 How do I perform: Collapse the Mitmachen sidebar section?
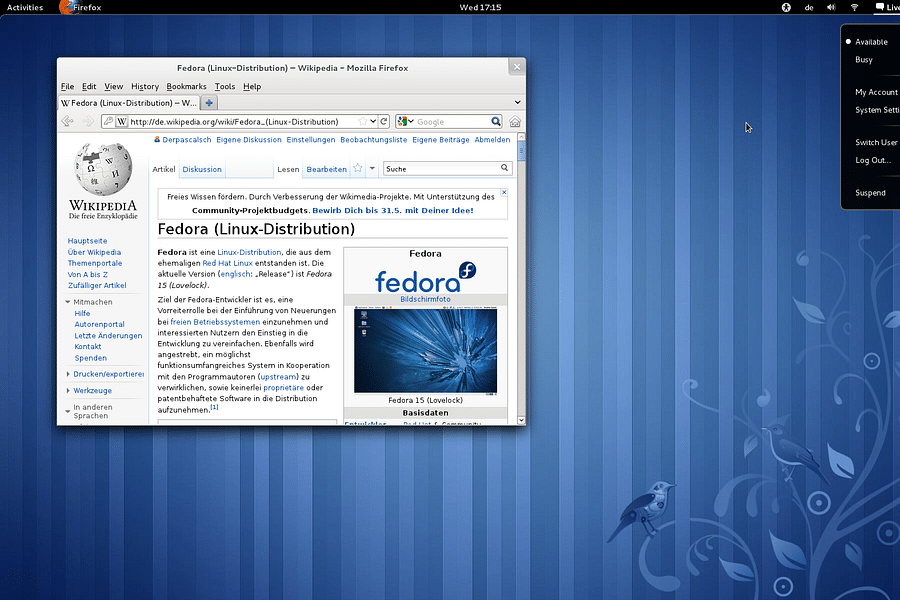66,301
